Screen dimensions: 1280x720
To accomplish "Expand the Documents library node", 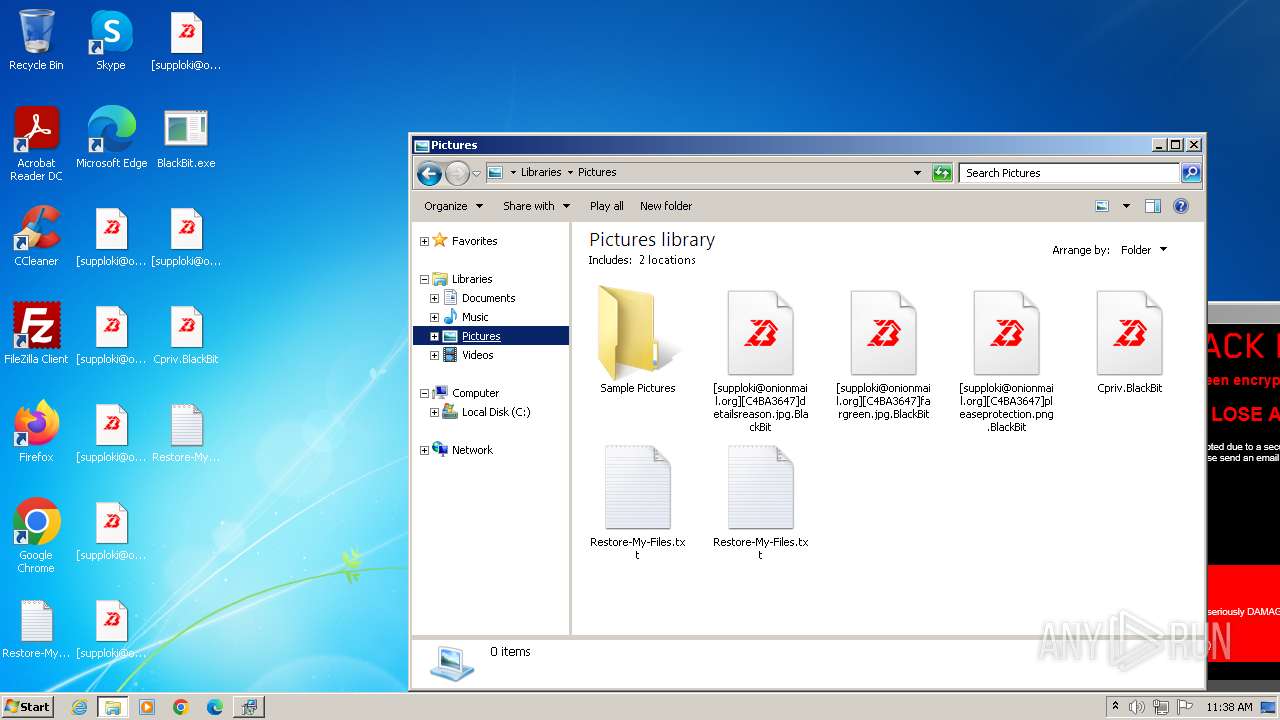I will pyautogui.click(x=434, y=298).
